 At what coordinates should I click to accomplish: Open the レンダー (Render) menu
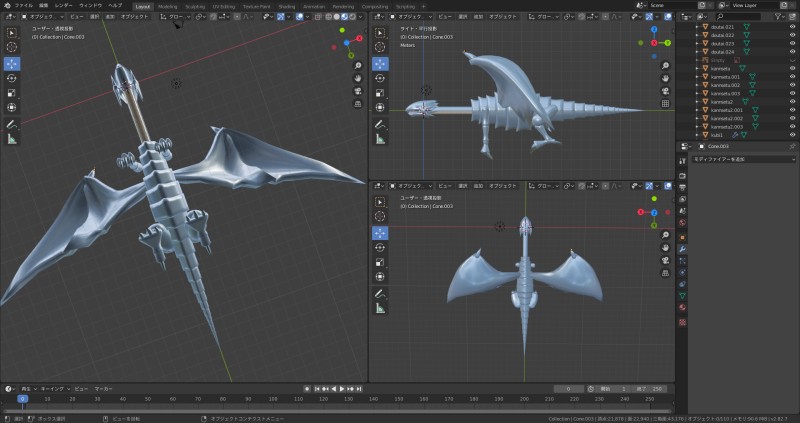tap(63, 5)
